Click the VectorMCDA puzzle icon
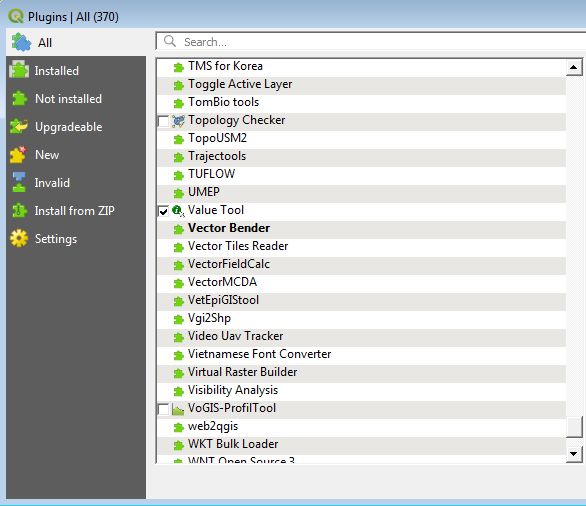Viewport: 586px width, 506px height. coord(179,283)
